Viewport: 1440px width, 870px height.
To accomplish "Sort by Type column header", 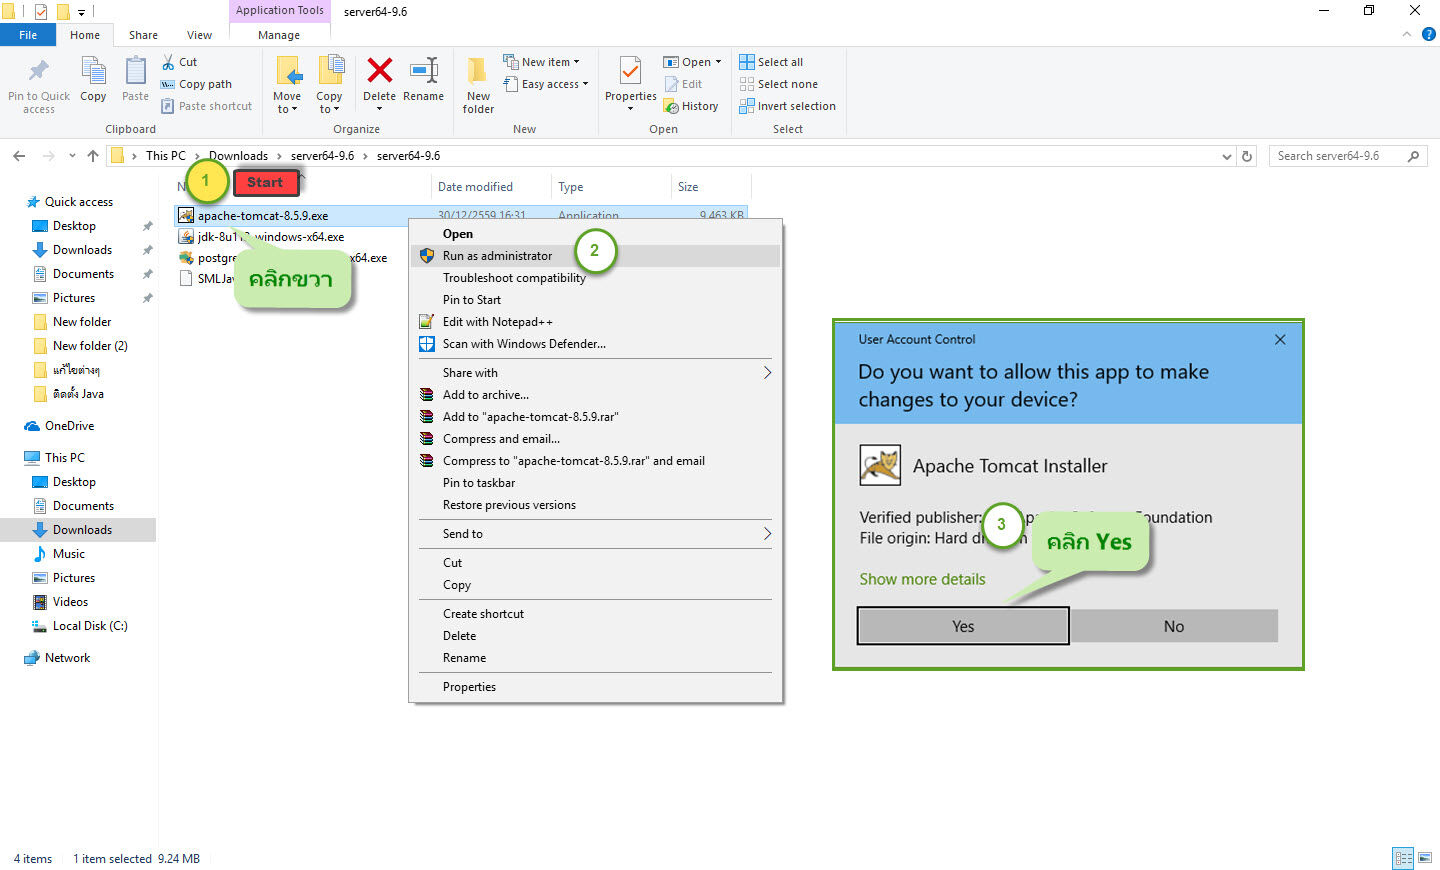I will click(x=570, y=187).
